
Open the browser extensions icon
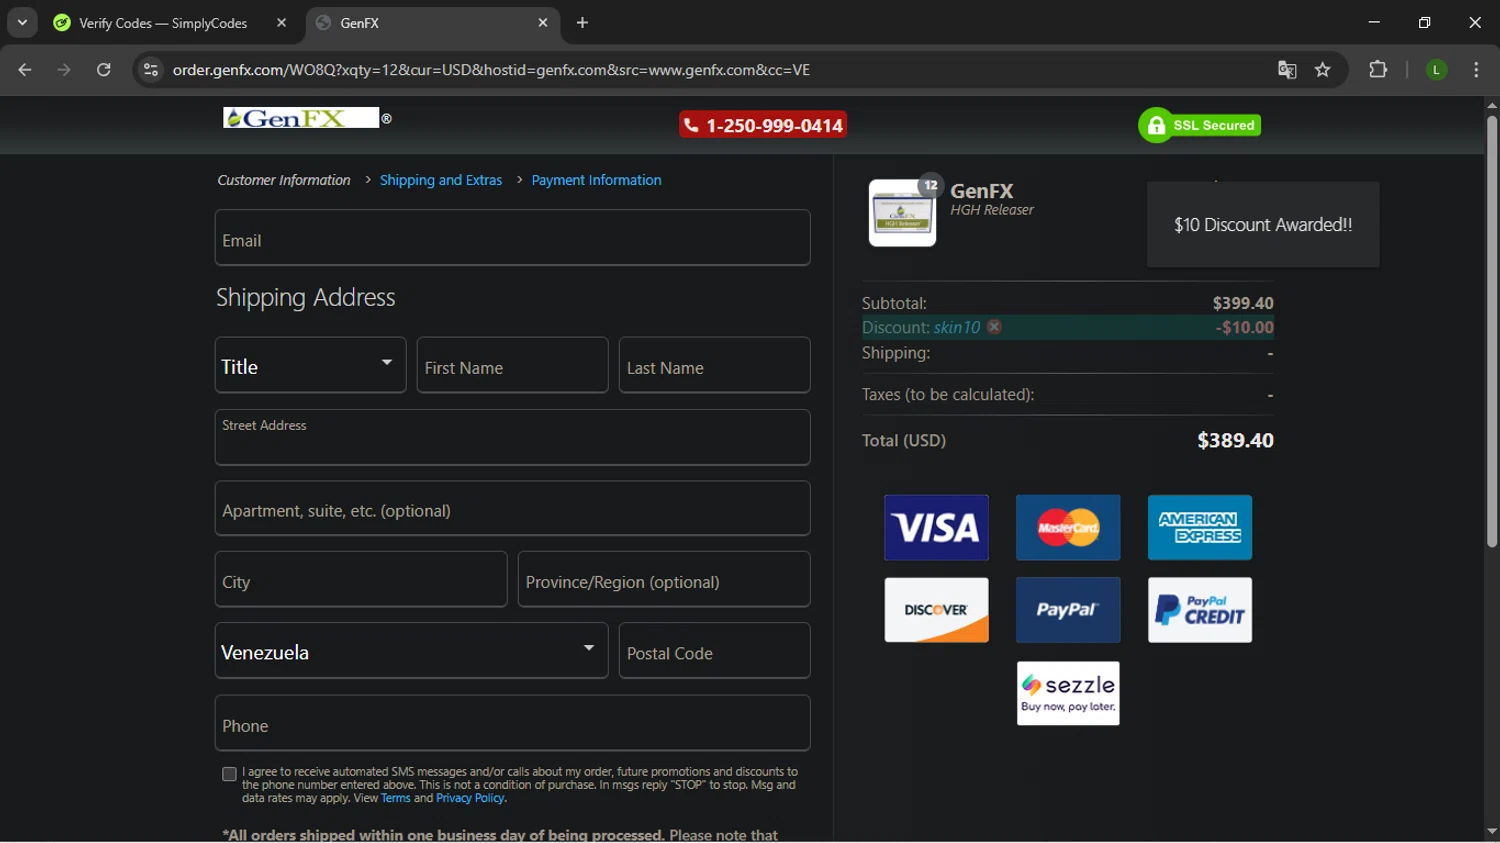[x=1378, y=70]
